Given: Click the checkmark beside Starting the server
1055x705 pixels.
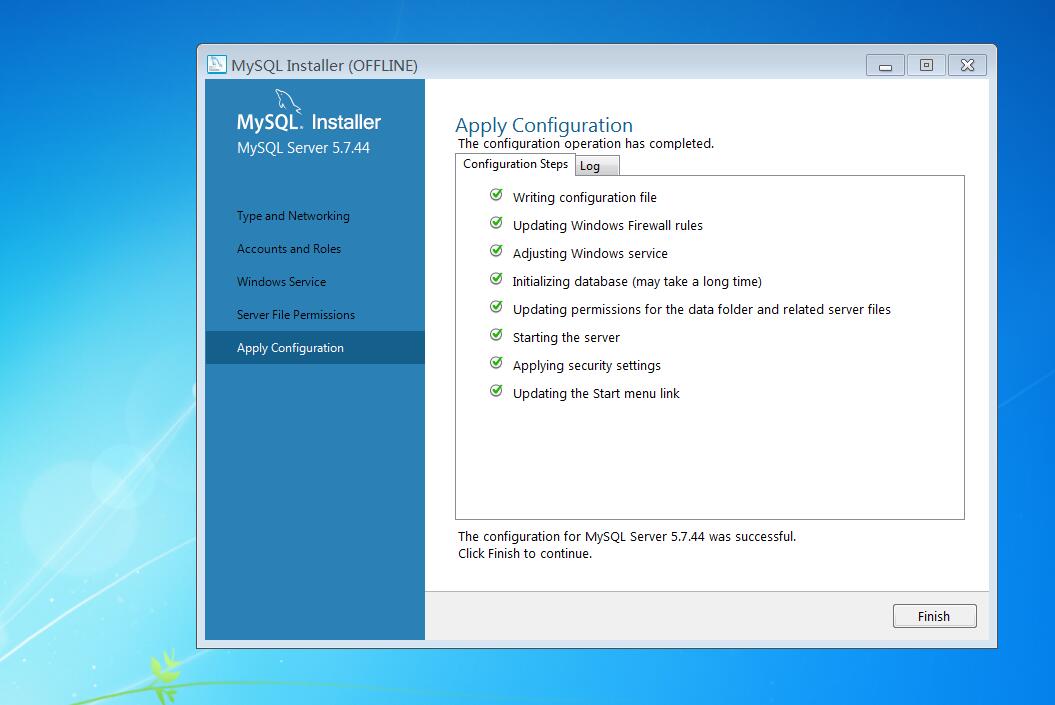Looking at the screenshot, I should pyautogui.click(x=496, y=335).
